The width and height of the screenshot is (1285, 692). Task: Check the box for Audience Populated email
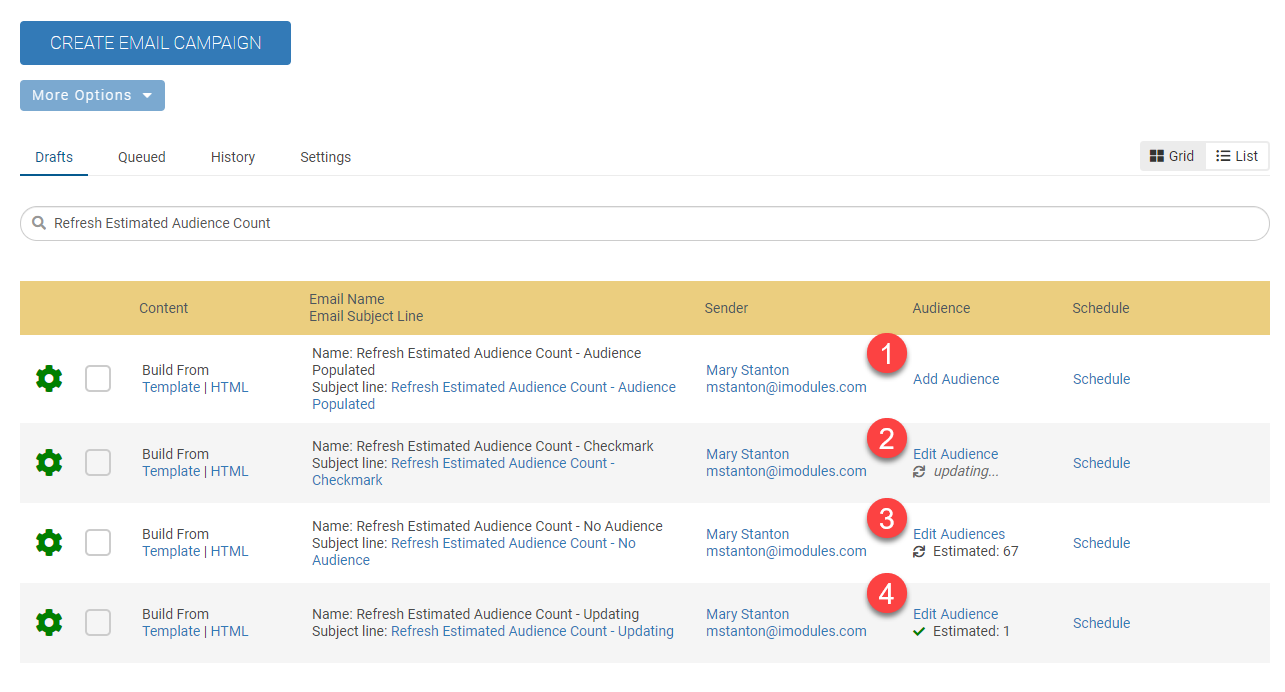click(x=98, y=379)
